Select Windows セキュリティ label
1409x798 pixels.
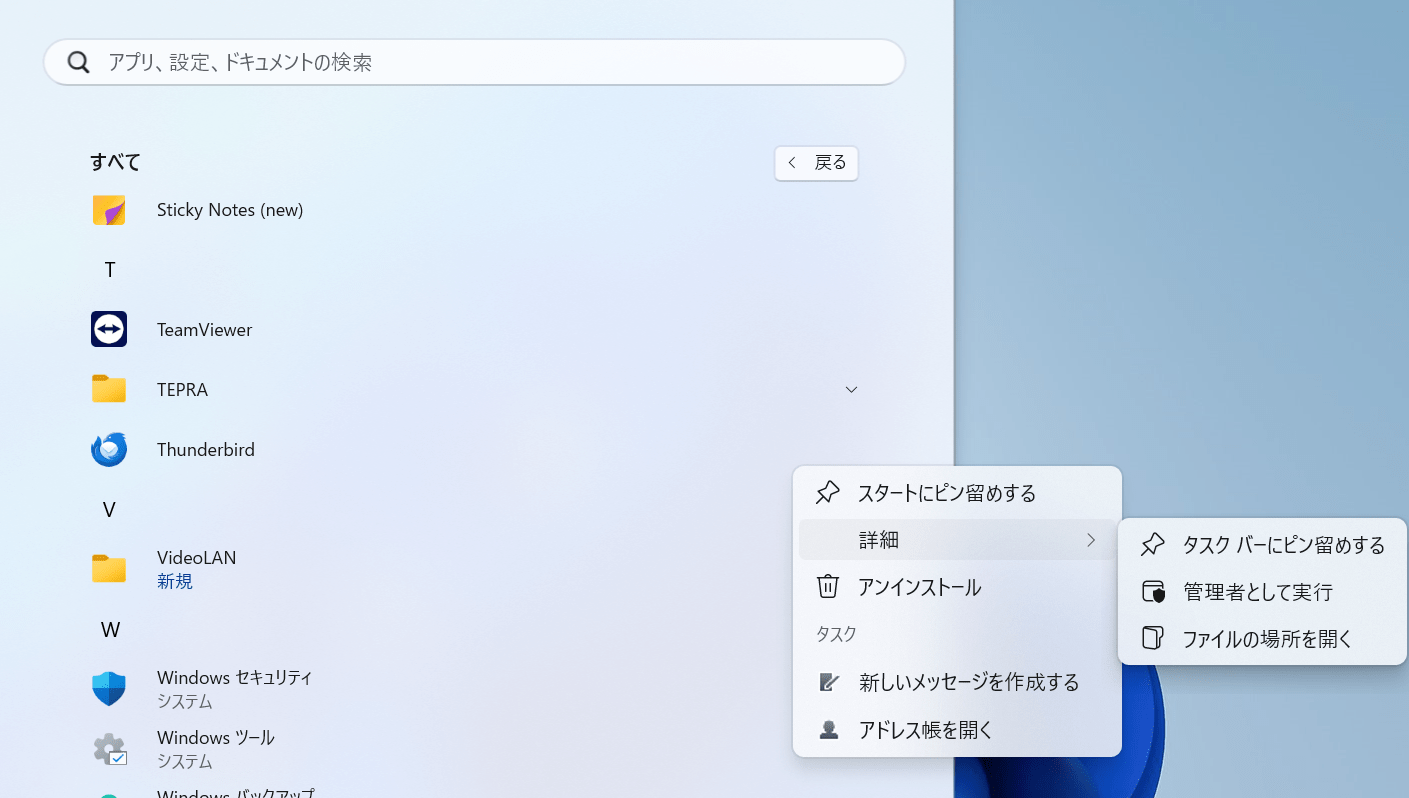(x=235, y=678)
